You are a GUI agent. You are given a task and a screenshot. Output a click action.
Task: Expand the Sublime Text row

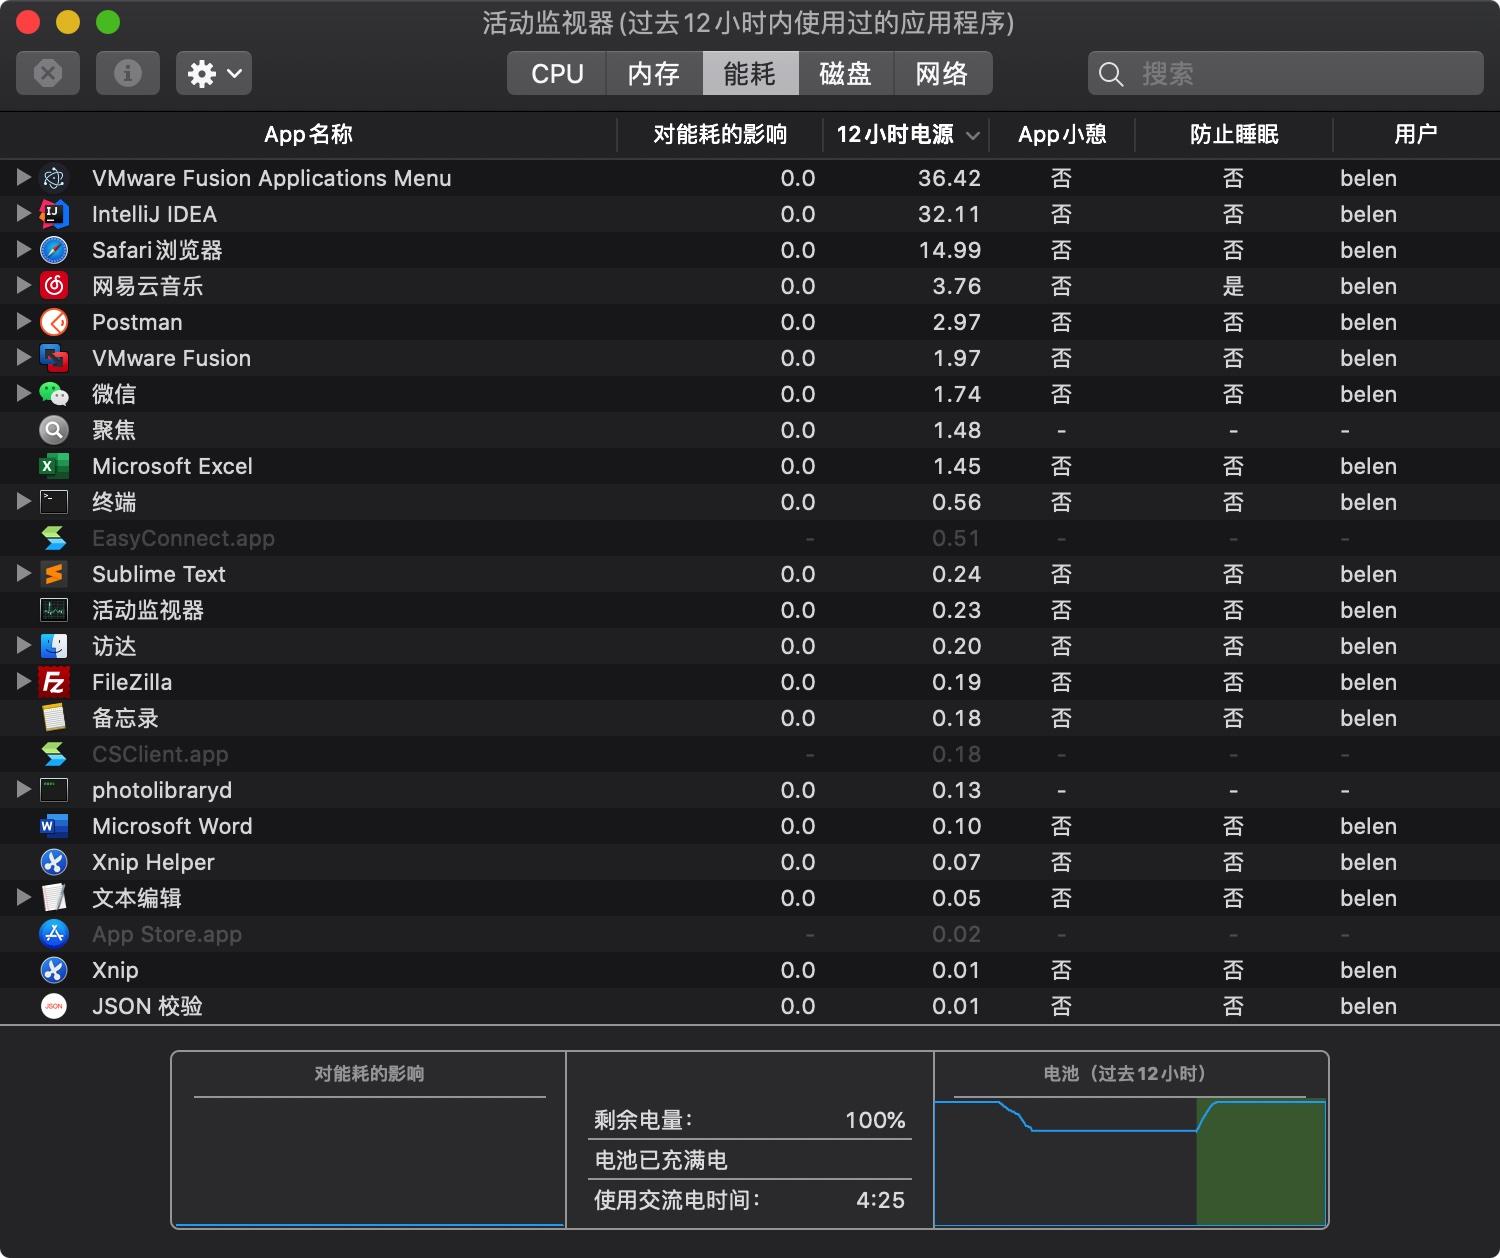(24, 573)
